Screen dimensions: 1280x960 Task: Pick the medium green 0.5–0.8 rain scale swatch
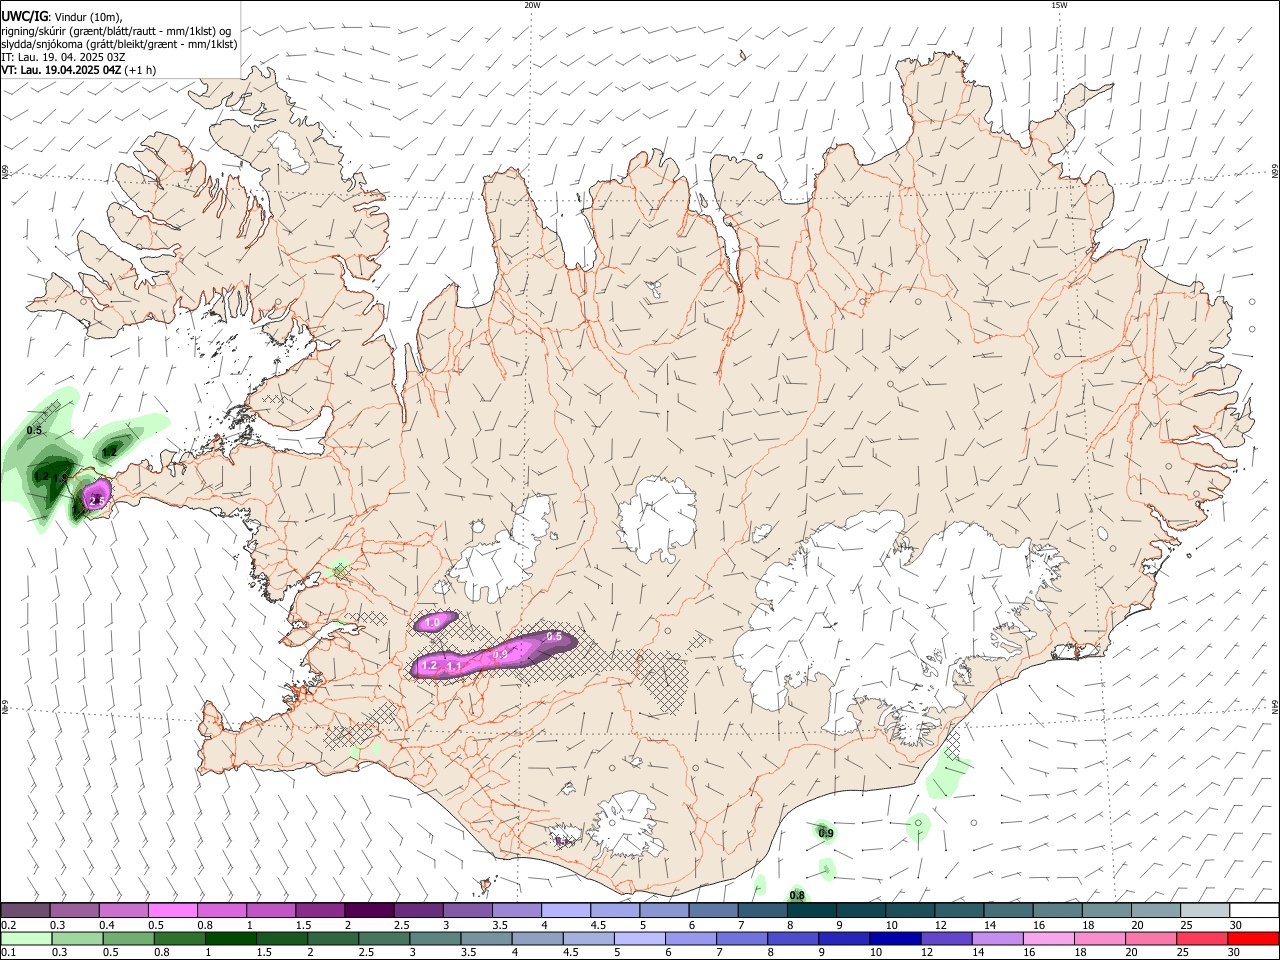(128, 938)
